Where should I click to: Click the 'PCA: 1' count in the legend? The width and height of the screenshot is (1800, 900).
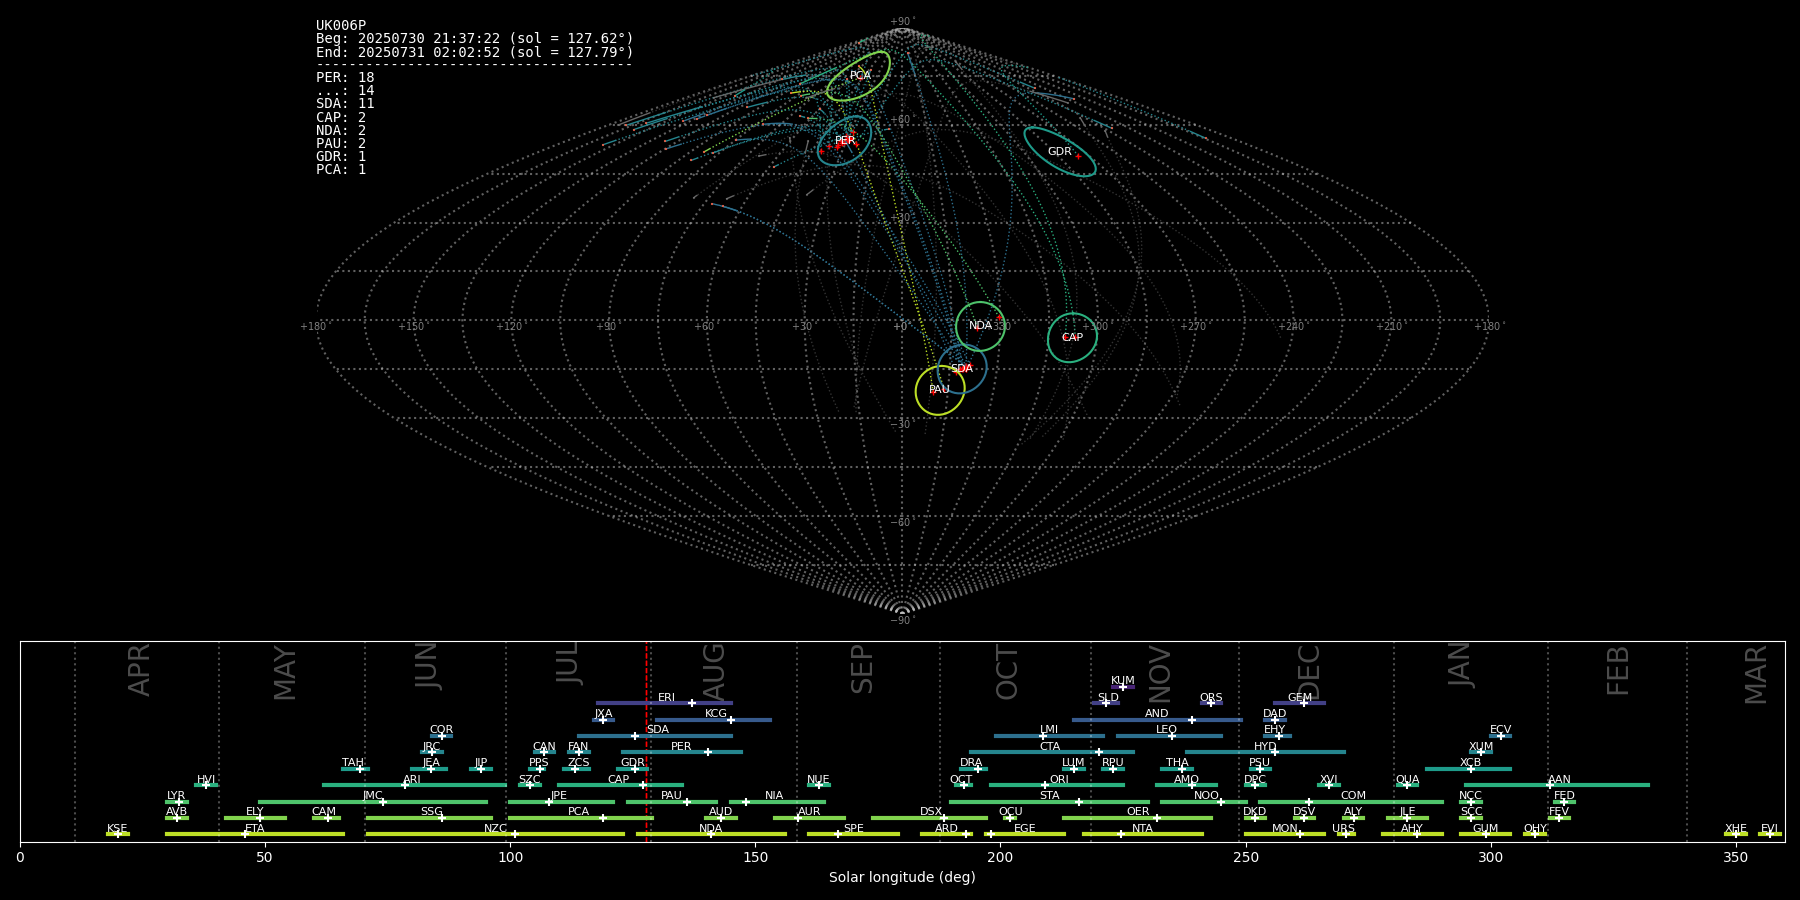coord(341,170)
